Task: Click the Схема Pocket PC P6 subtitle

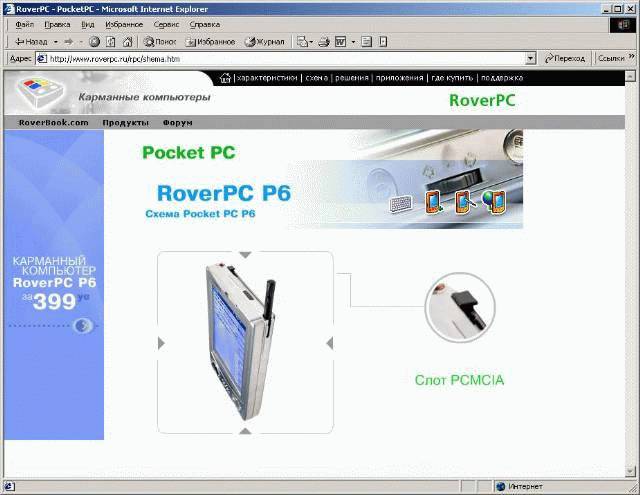Action: point(200,214)
